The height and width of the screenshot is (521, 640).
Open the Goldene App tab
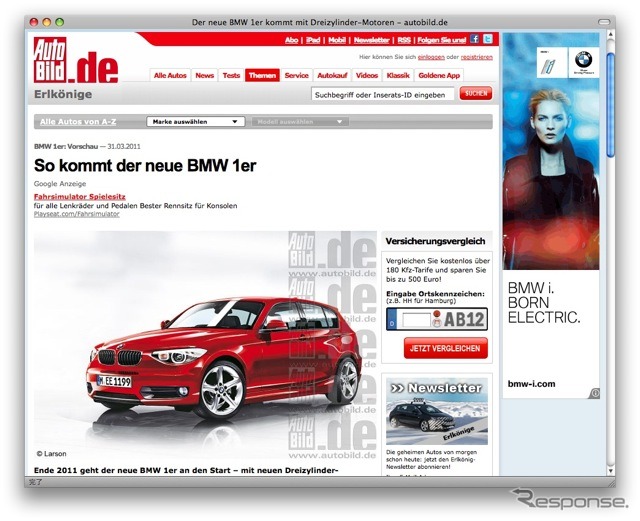pyautogui.click(x=439, y=75)
